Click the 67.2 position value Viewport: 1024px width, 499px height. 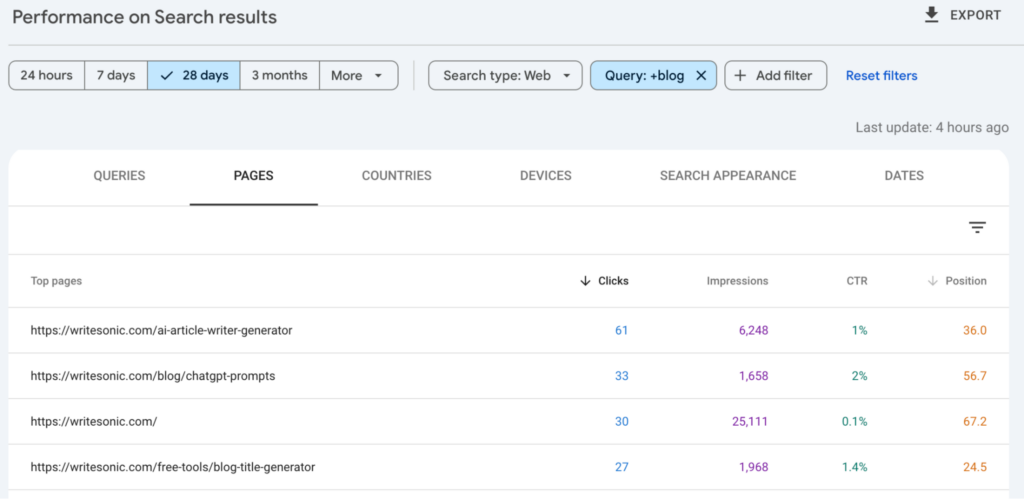tap(975, 422)
